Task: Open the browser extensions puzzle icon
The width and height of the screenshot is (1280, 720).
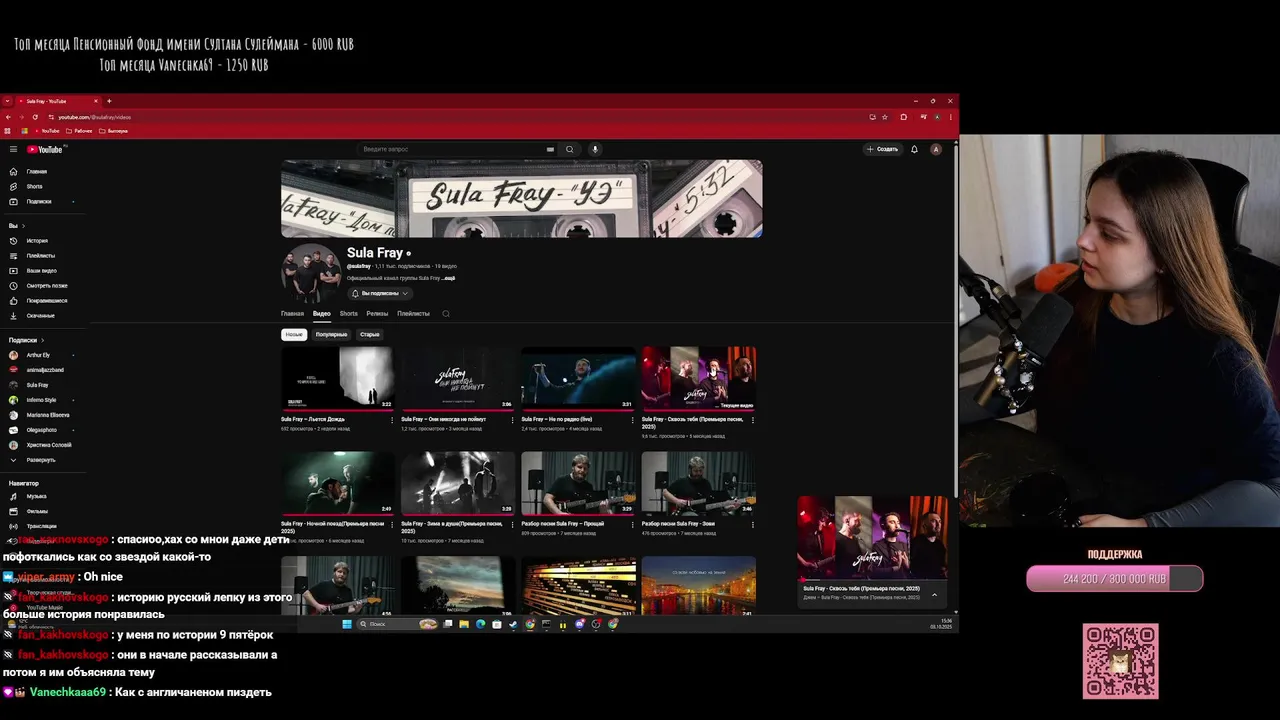Action: pos(903,117)
